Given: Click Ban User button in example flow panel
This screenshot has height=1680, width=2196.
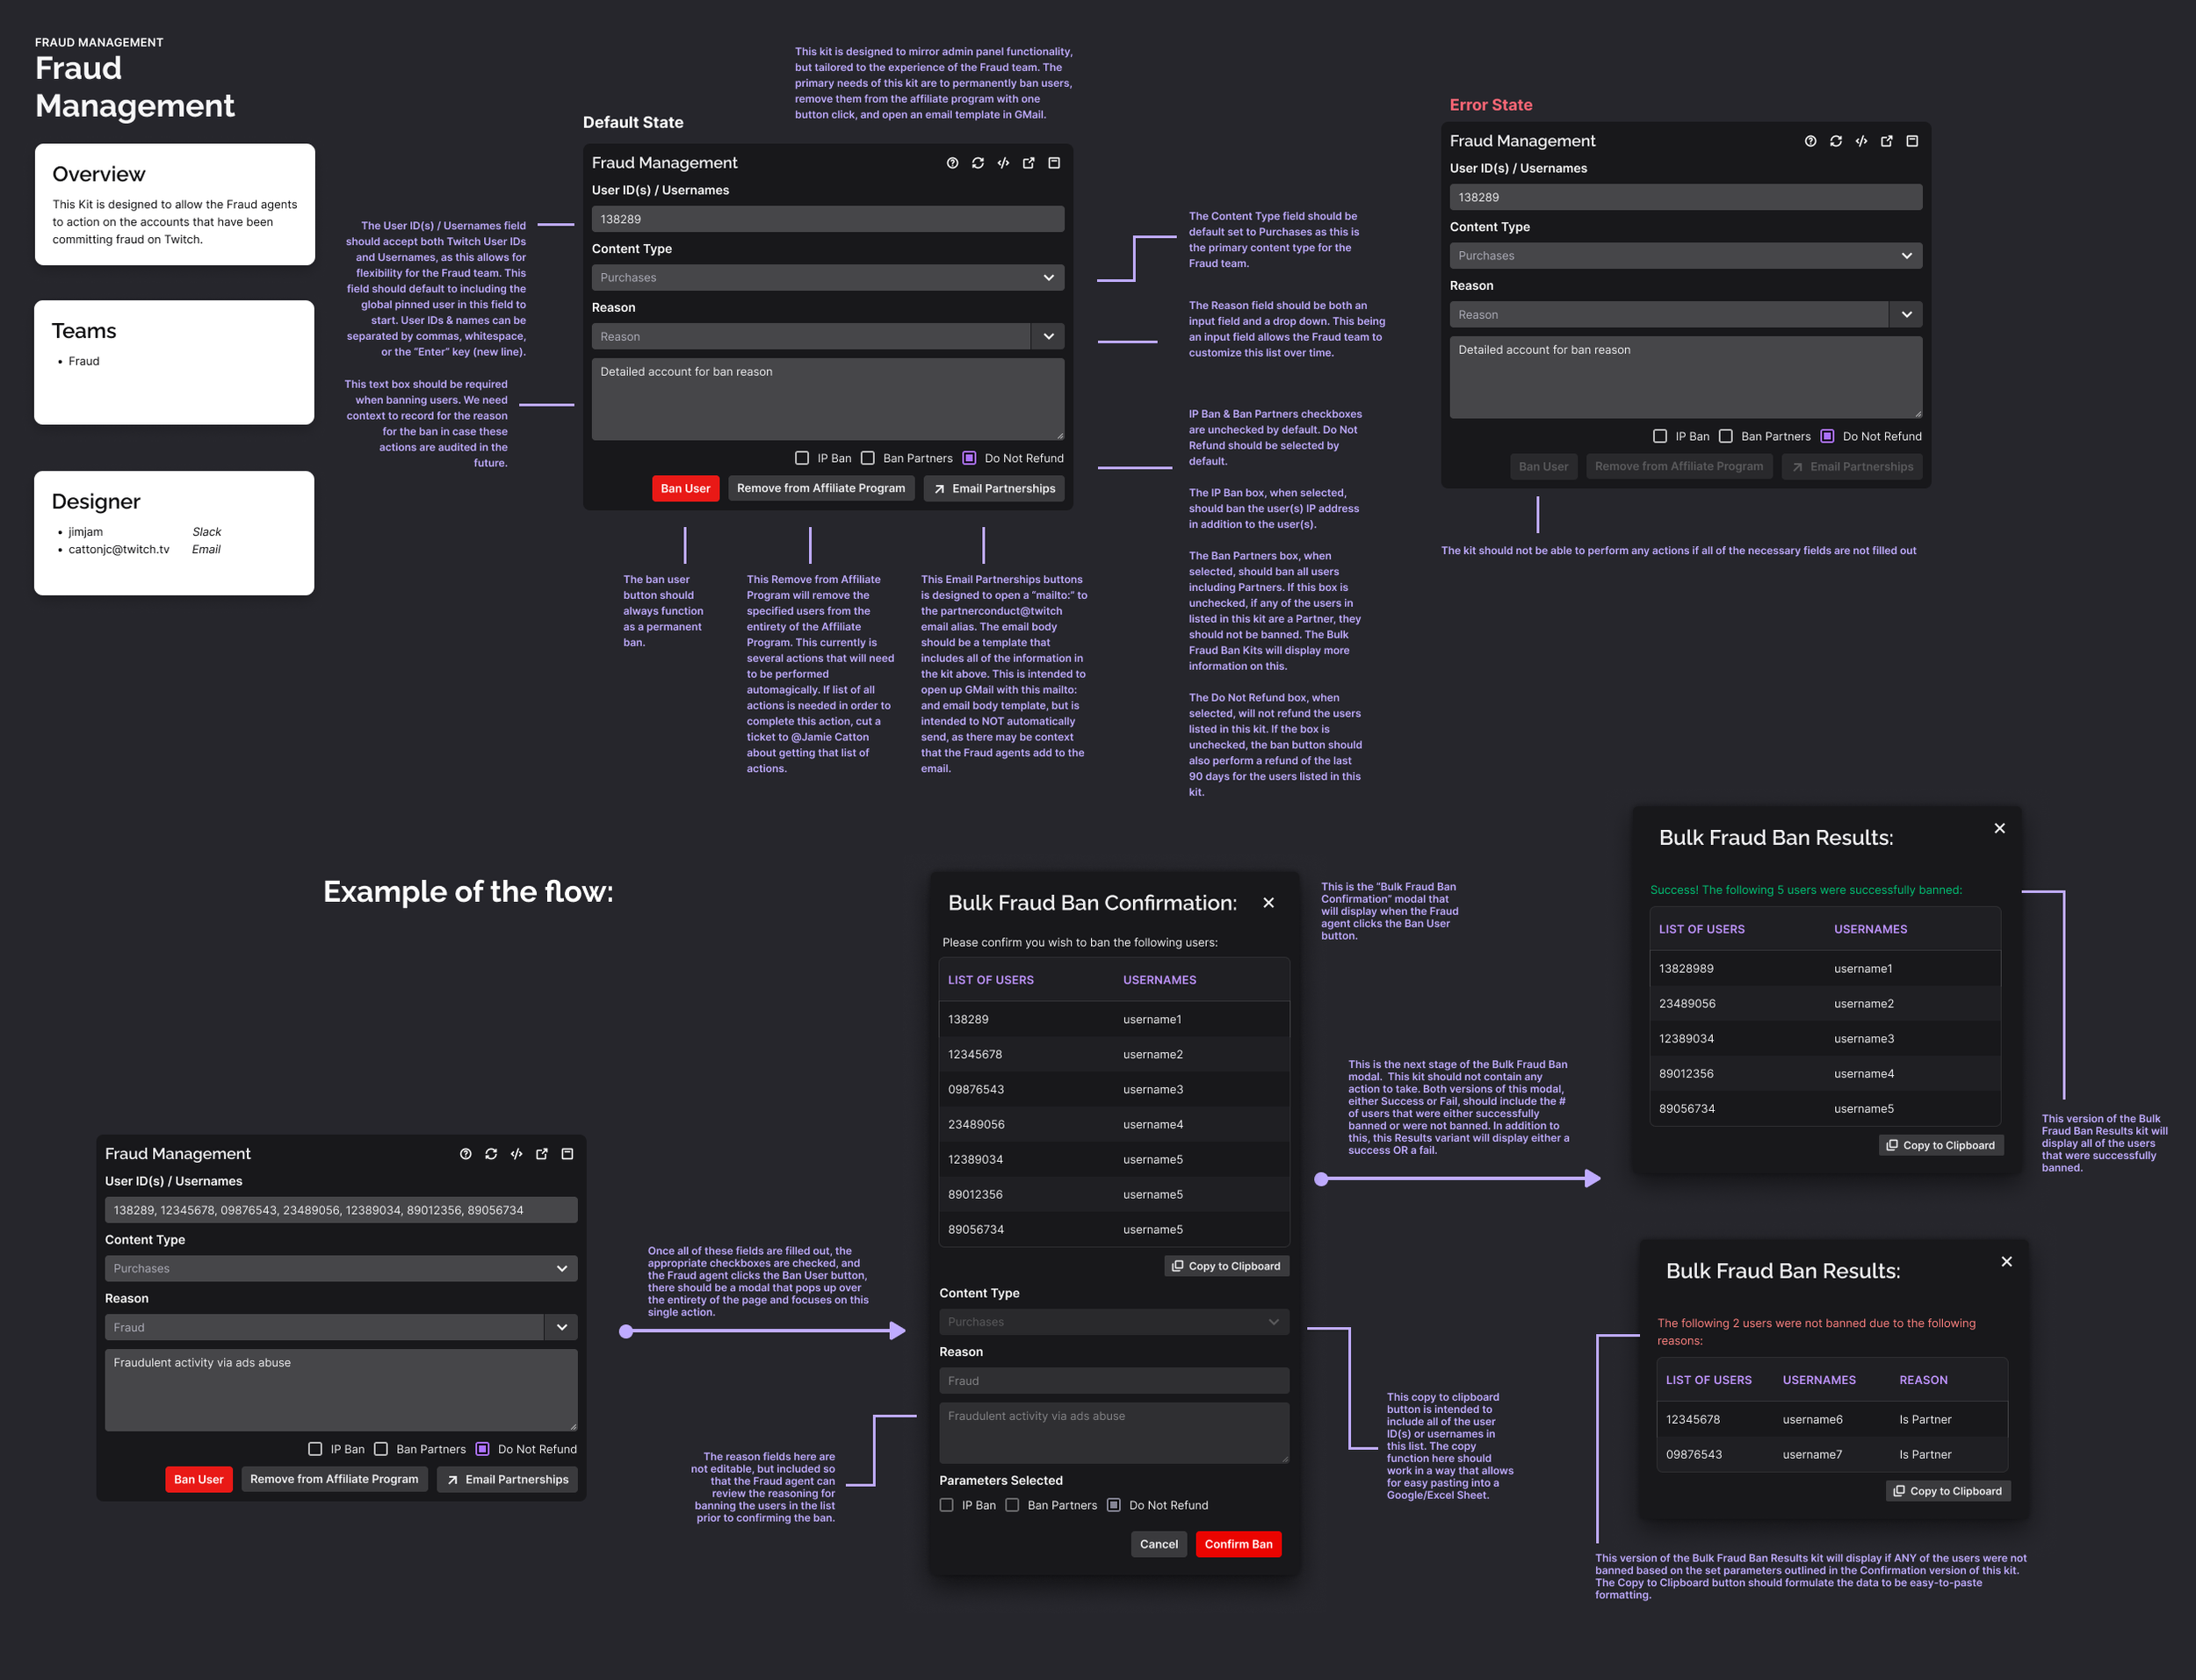Looking at the screenshot, I should 198,1480.
